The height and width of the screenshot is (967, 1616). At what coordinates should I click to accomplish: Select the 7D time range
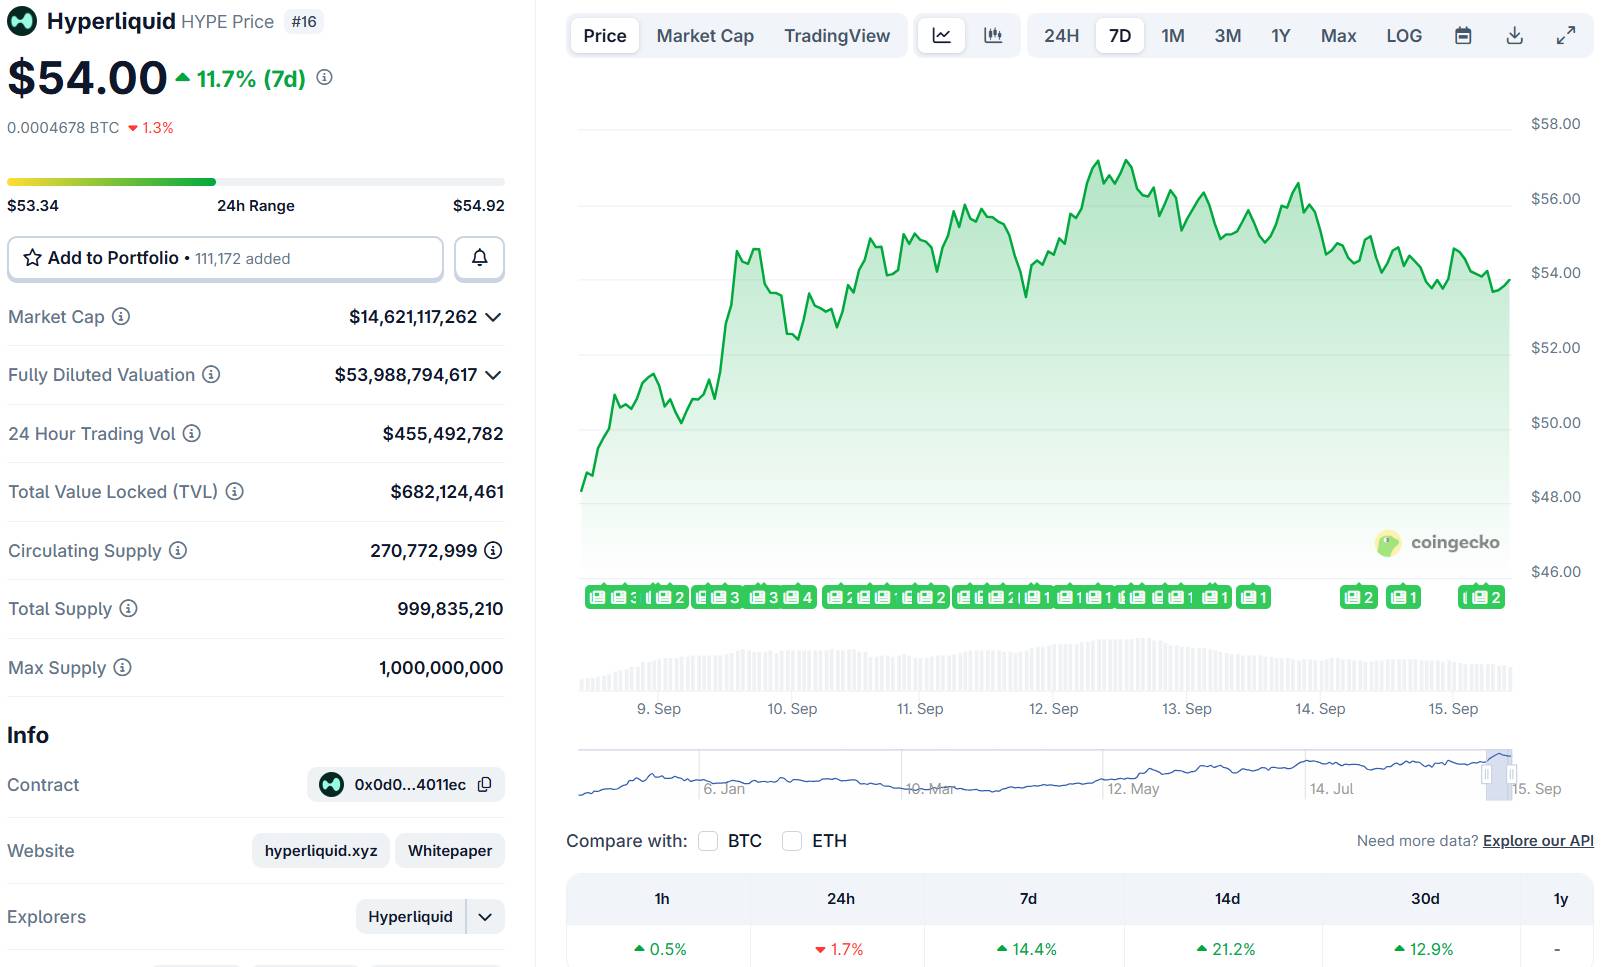coord(1120,36)
